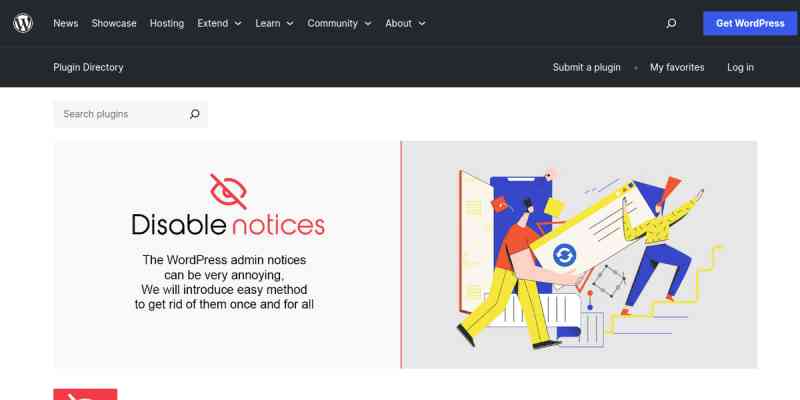Go to the News page
Screen dimensions: 800x400
click(65, 23)
